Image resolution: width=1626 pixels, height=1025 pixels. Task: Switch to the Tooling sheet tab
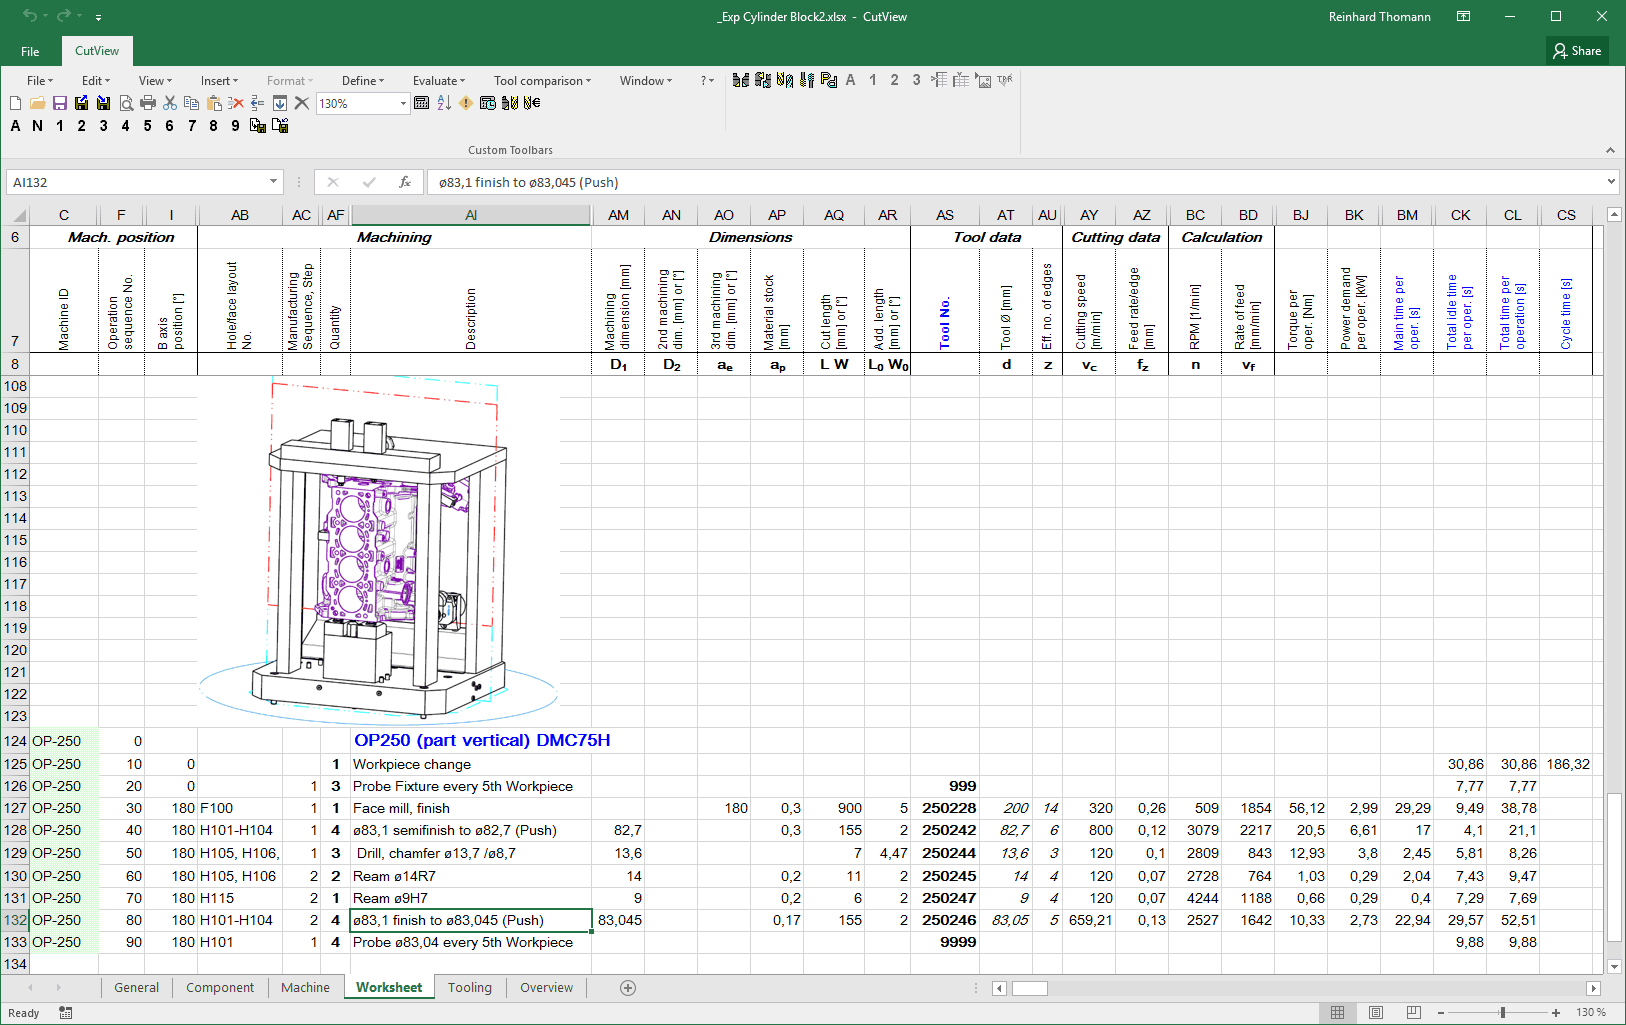coord(469,987)
